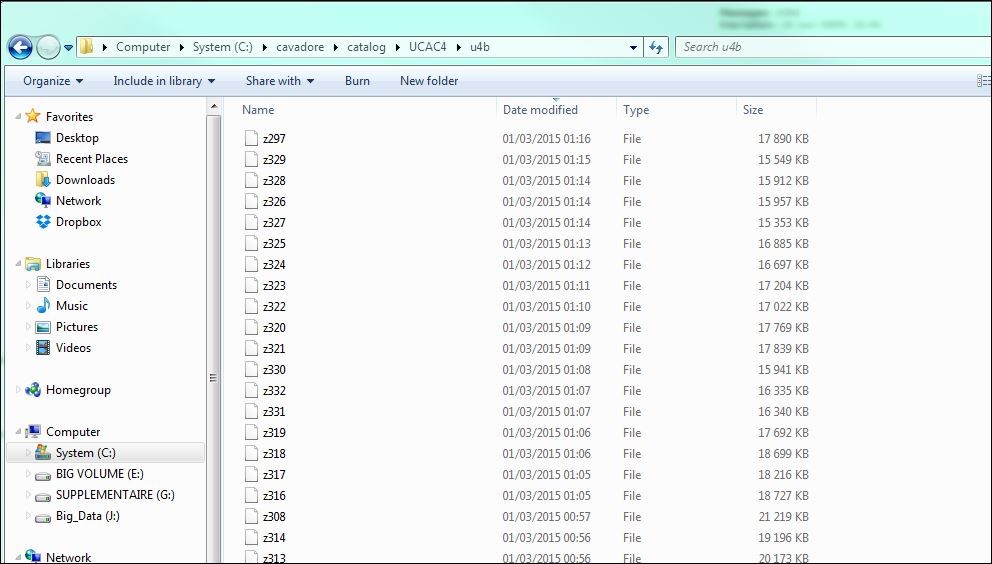Image resolution: width=992 pixels, height=564 pixels.
Task: Sort files by Date modified column
Action: 540,110
